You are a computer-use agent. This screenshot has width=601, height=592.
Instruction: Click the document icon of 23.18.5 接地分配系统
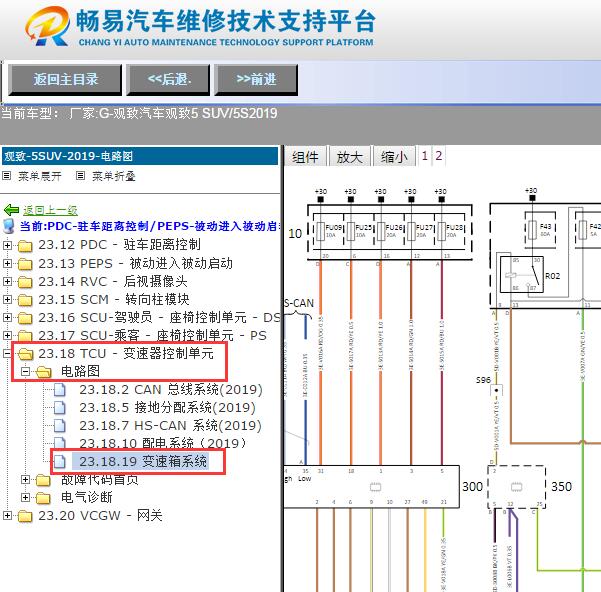[60, 408]
